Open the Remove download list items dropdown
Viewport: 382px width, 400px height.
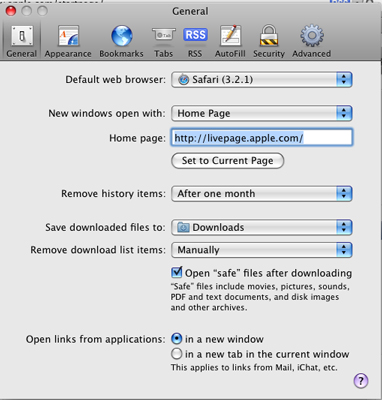coord(262,250)
